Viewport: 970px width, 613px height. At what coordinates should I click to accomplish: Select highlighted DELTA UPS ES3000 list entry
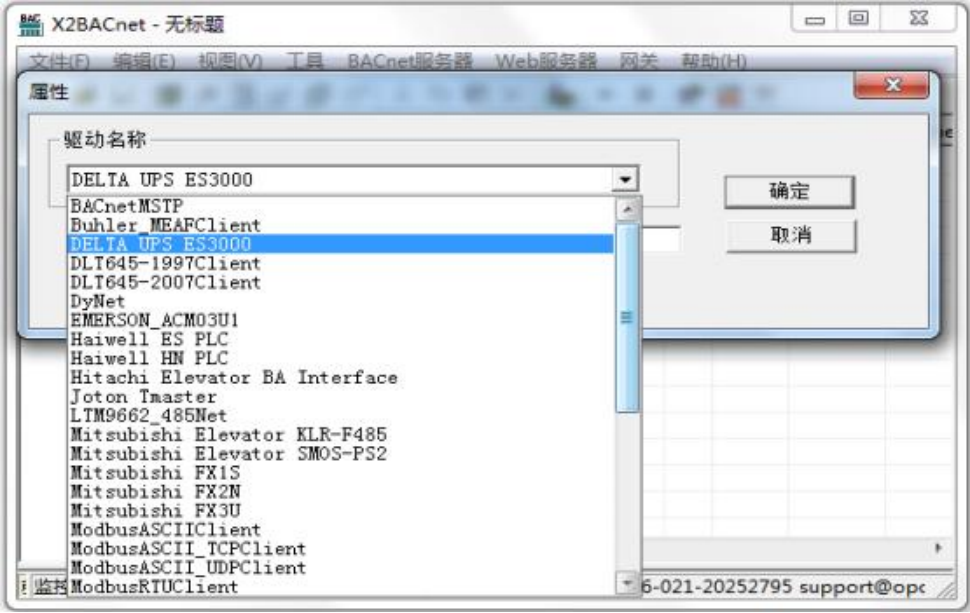pos(341,244)
